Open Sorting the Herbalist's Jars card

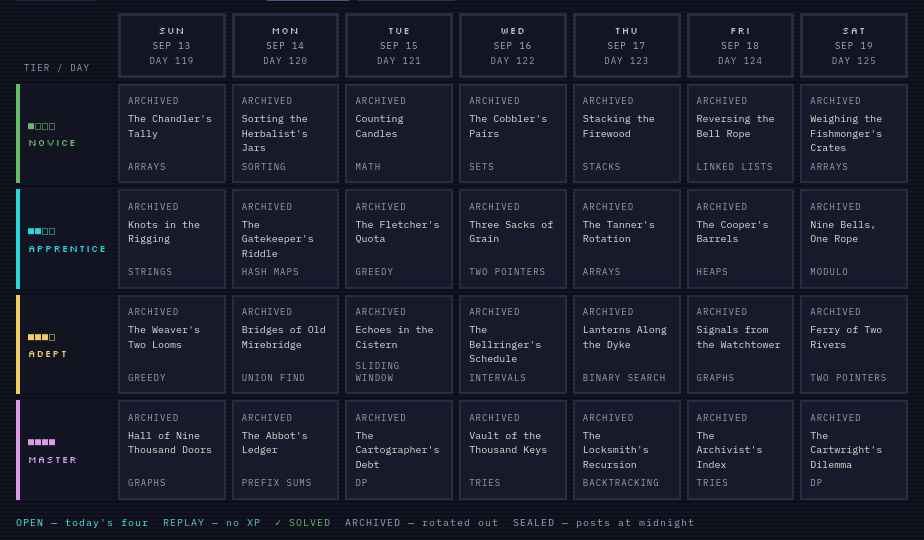(285, 133)
